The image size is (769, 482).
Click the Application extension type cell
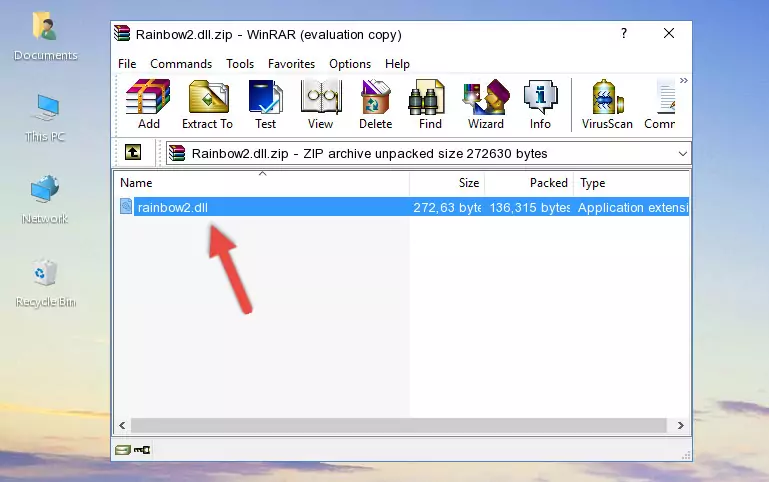633,207
